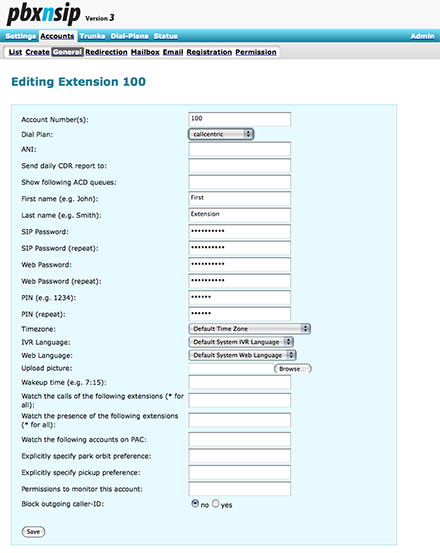
Task: Go to the Status tab
Action: pyautogui.click(x=165, y=36)
